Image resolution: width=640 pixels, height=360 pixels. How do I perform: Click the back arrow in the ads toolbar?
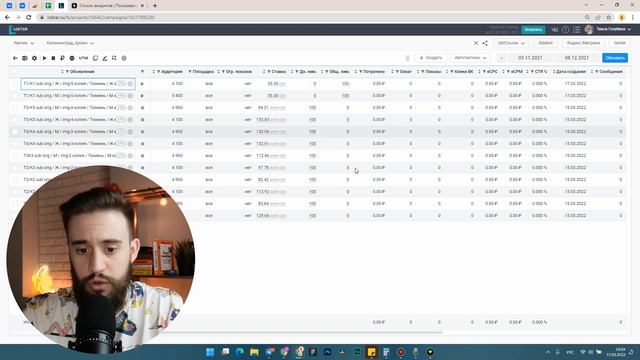point(15,58)
